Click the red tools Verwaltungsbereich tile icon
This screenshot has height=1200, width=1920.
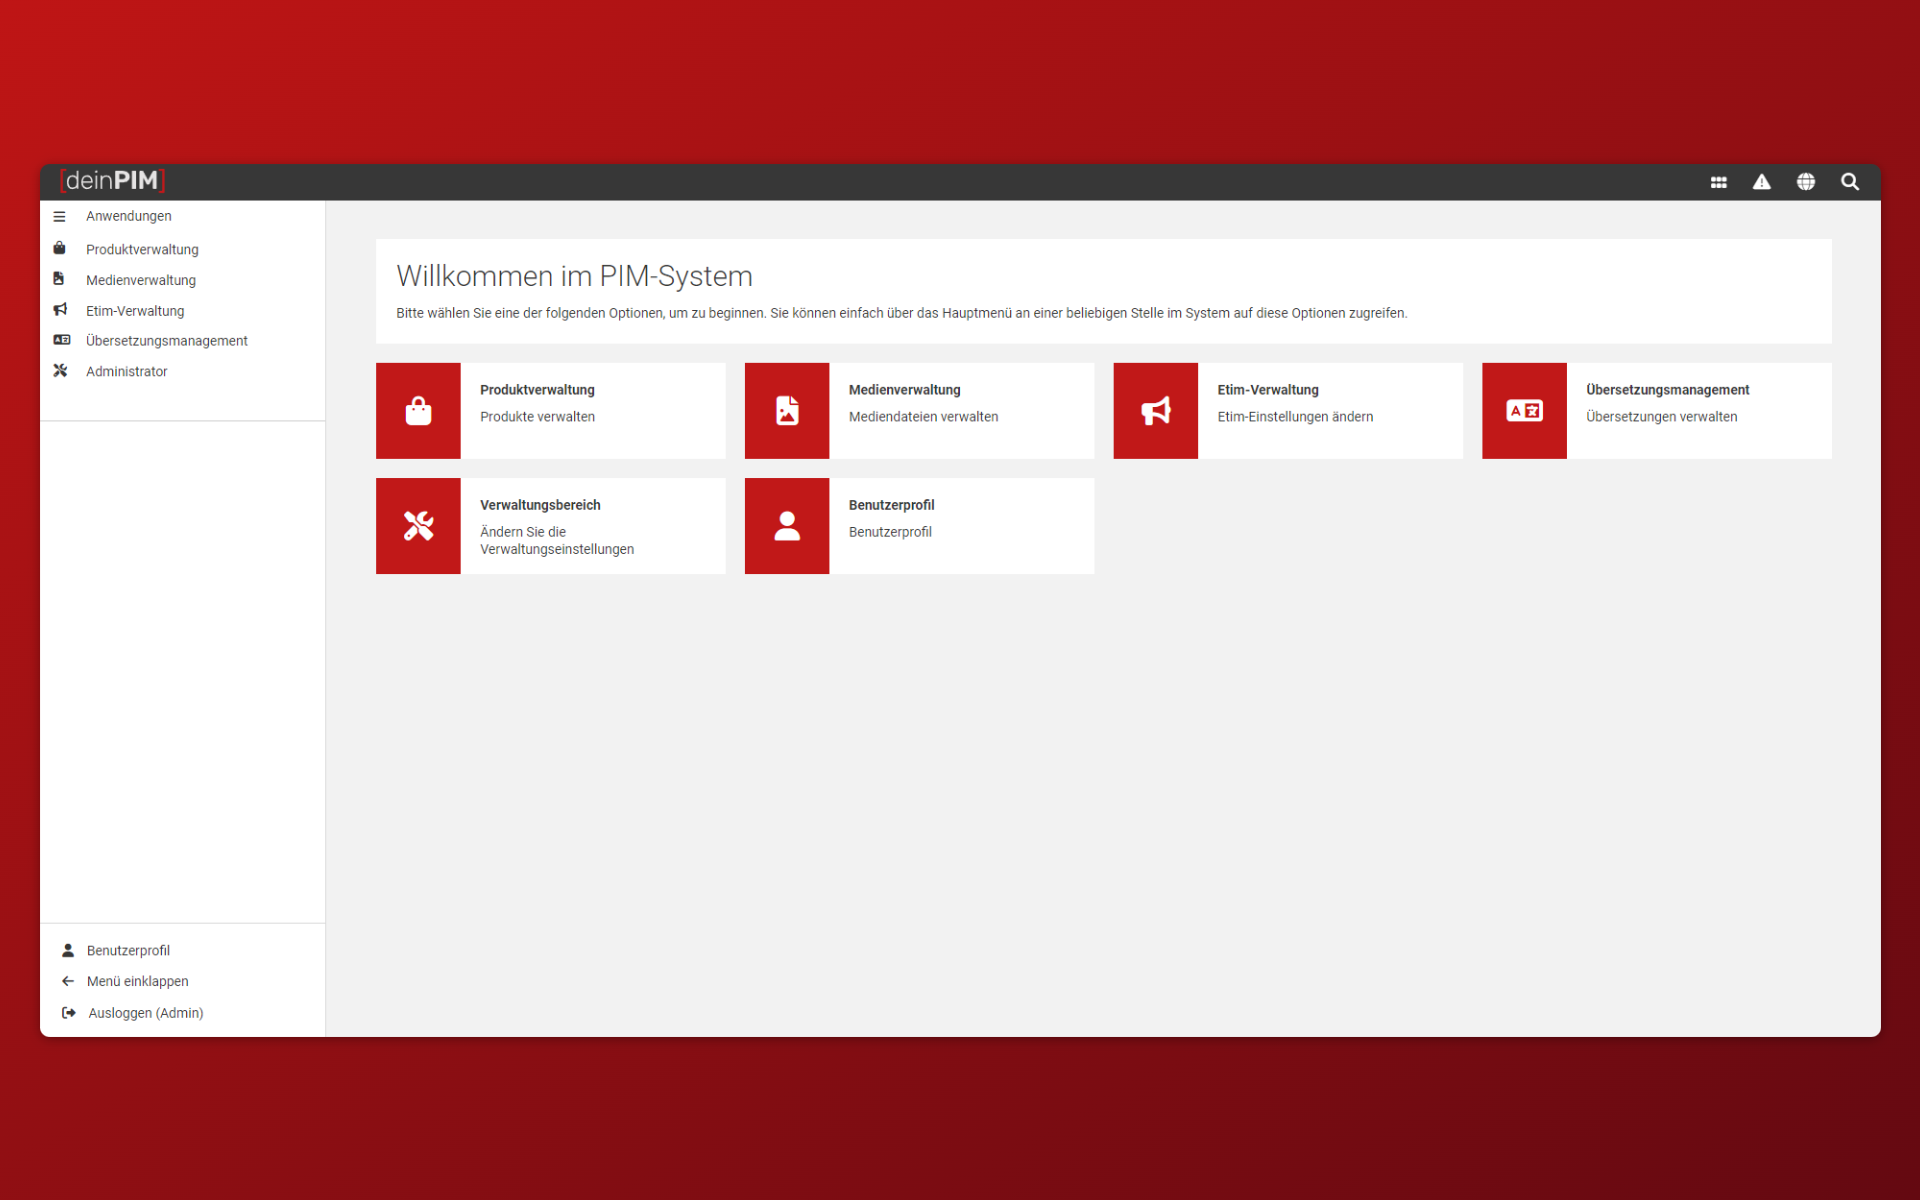418,526
